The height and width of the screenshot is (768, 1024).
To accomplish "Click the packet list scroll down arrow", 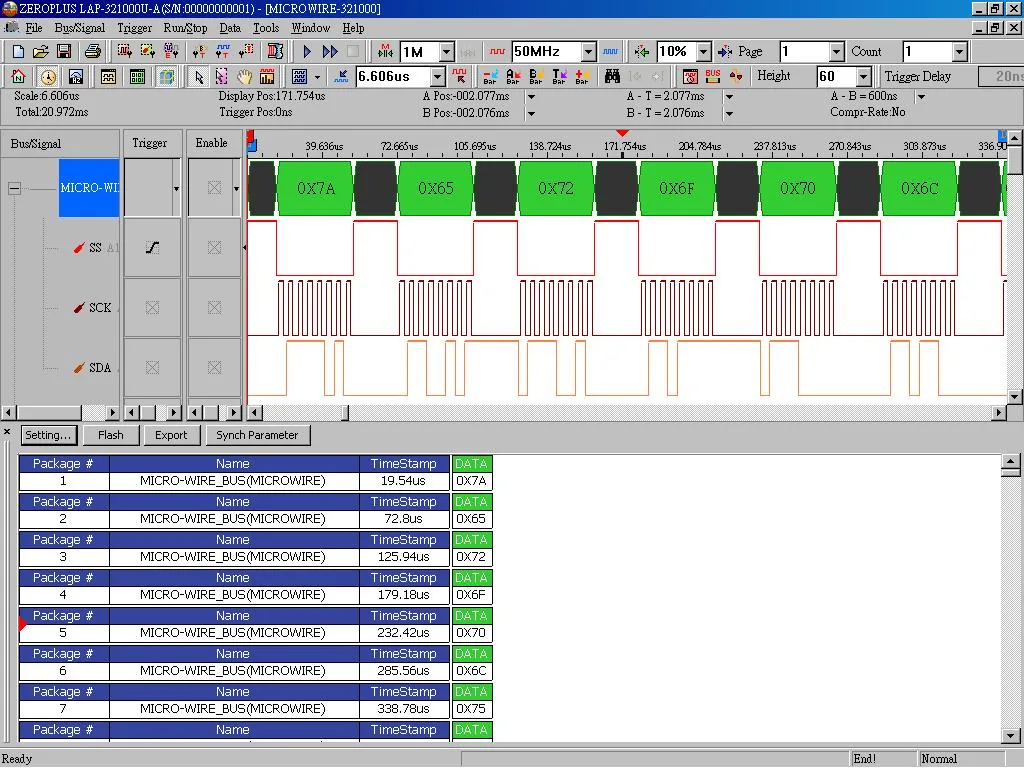I will click(1010, 735).
